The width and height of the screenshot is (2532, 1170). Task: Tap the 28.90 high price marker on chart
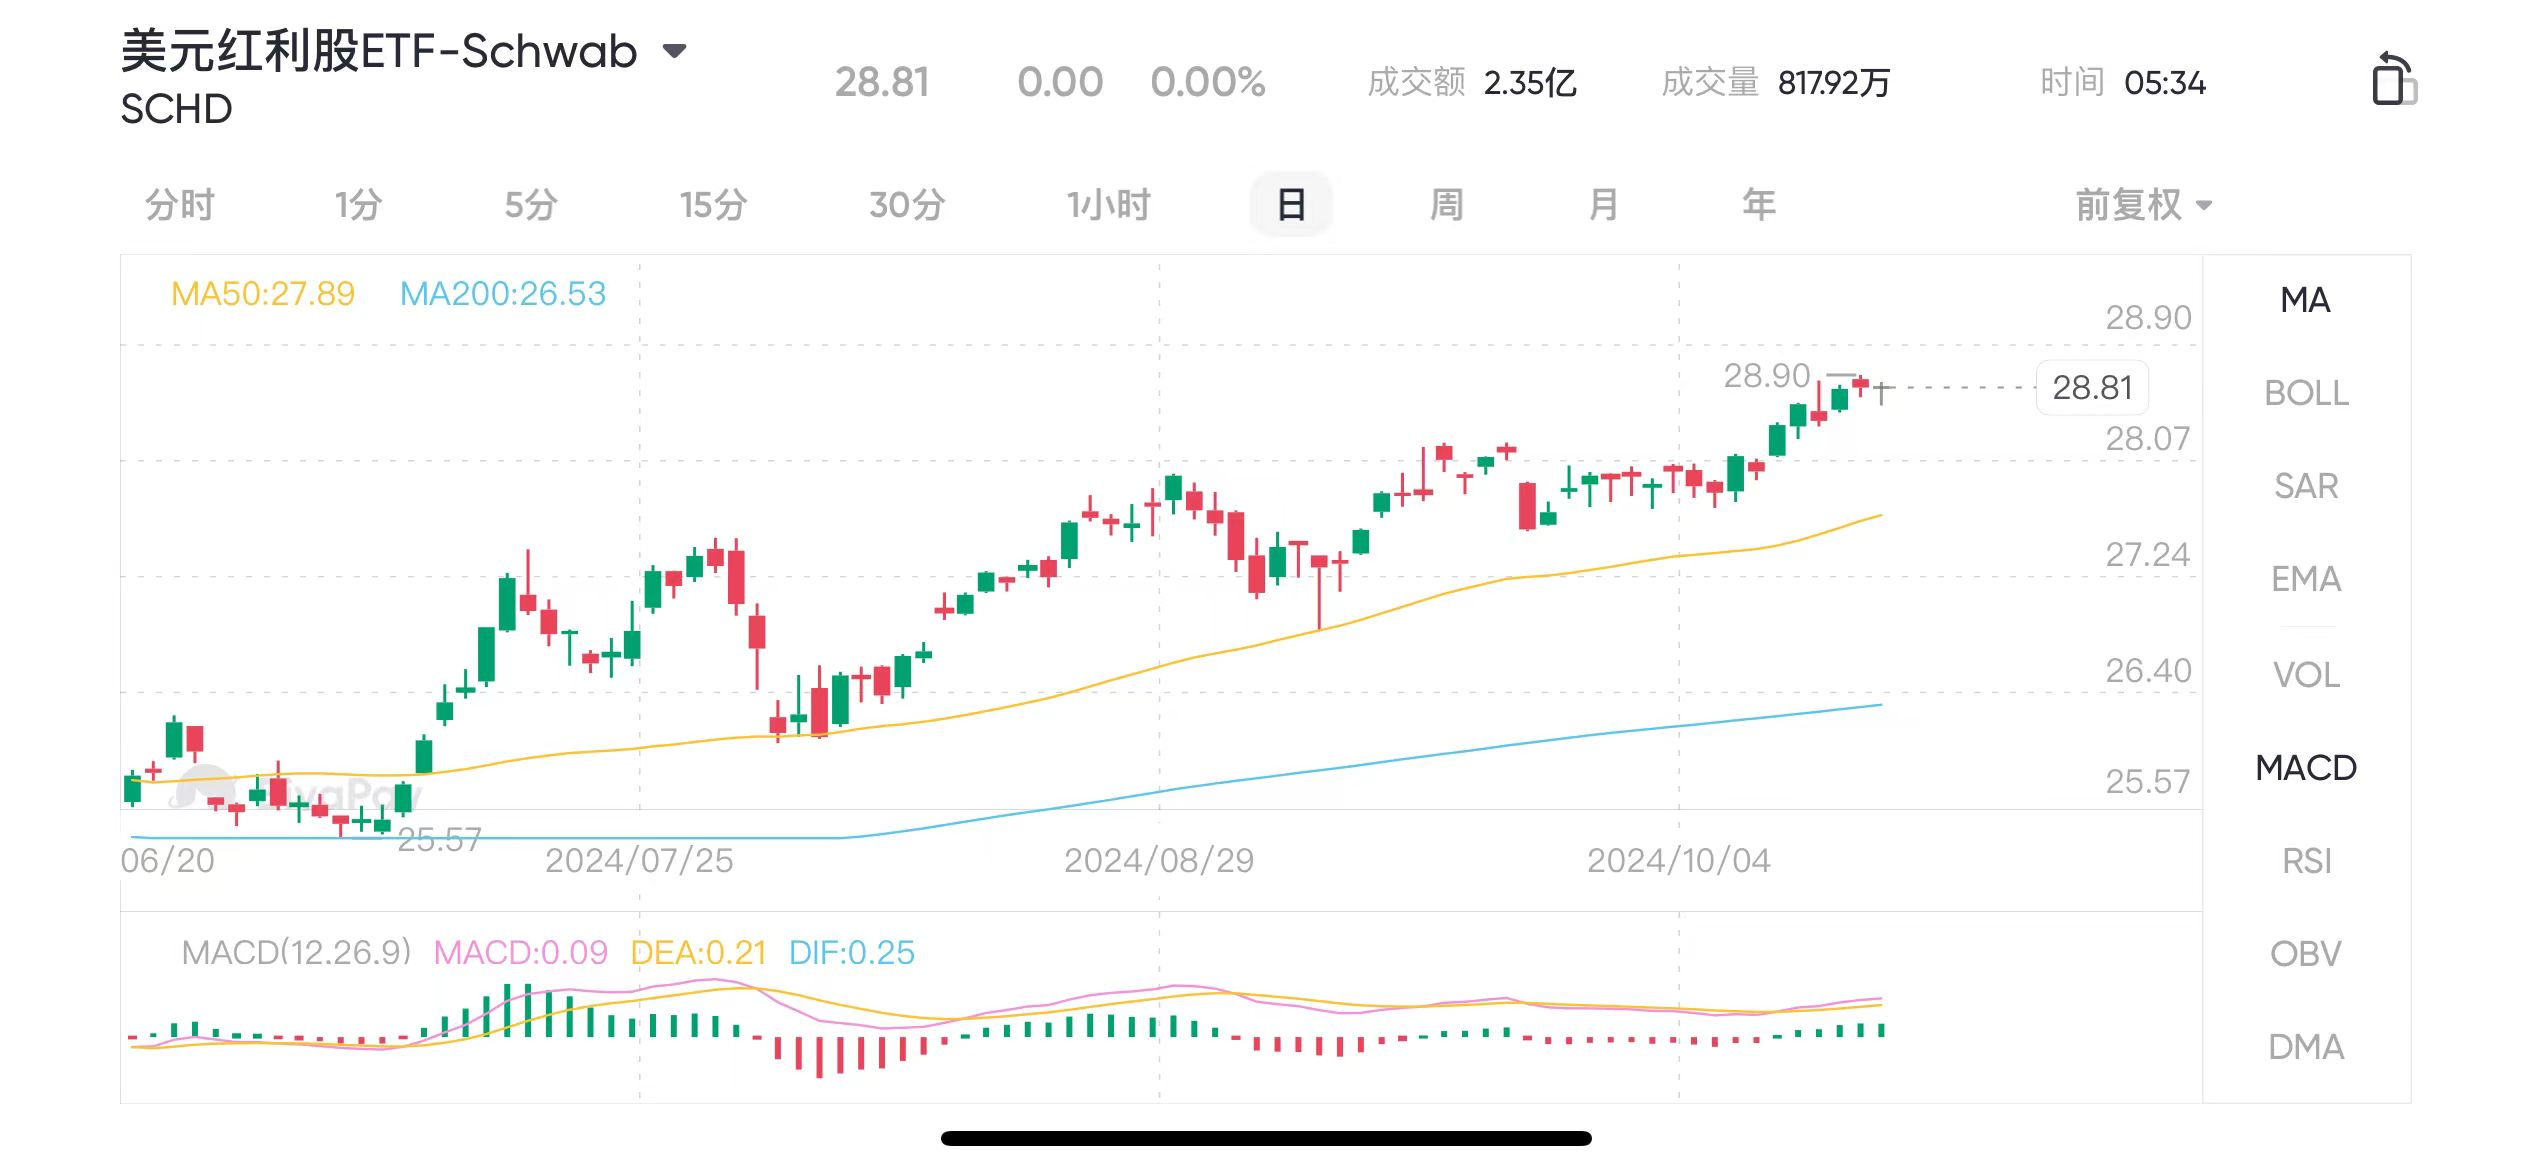click(x=1767, y=376)
